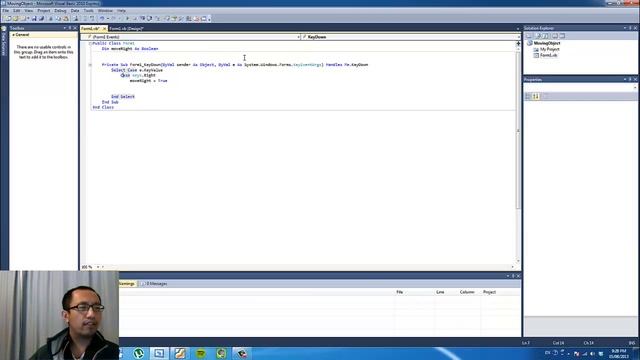Collapse the Form1_KeyDown sub region
640x360 pixels.
click(x=90, y=65)
